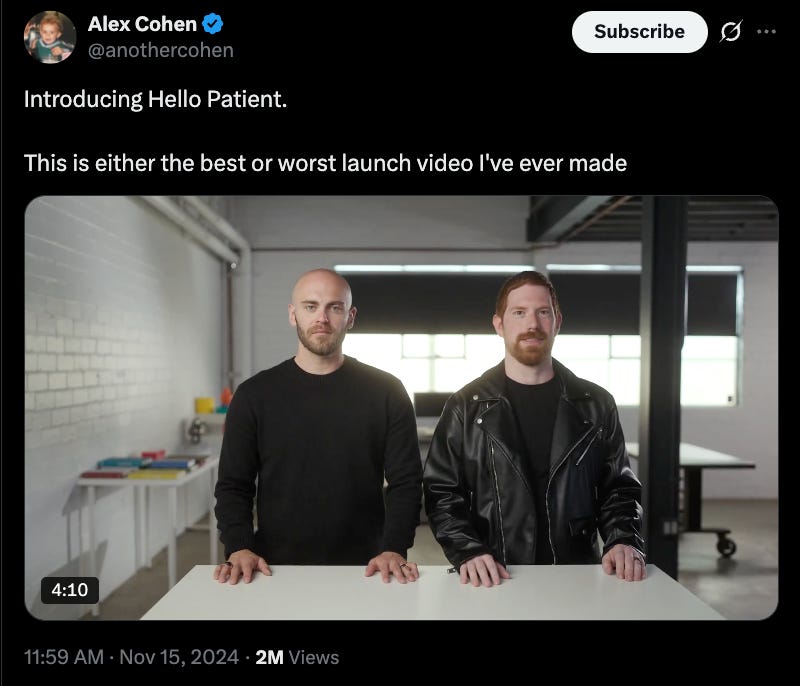Click the stacked books in the video background

click(x=145, y=465)
